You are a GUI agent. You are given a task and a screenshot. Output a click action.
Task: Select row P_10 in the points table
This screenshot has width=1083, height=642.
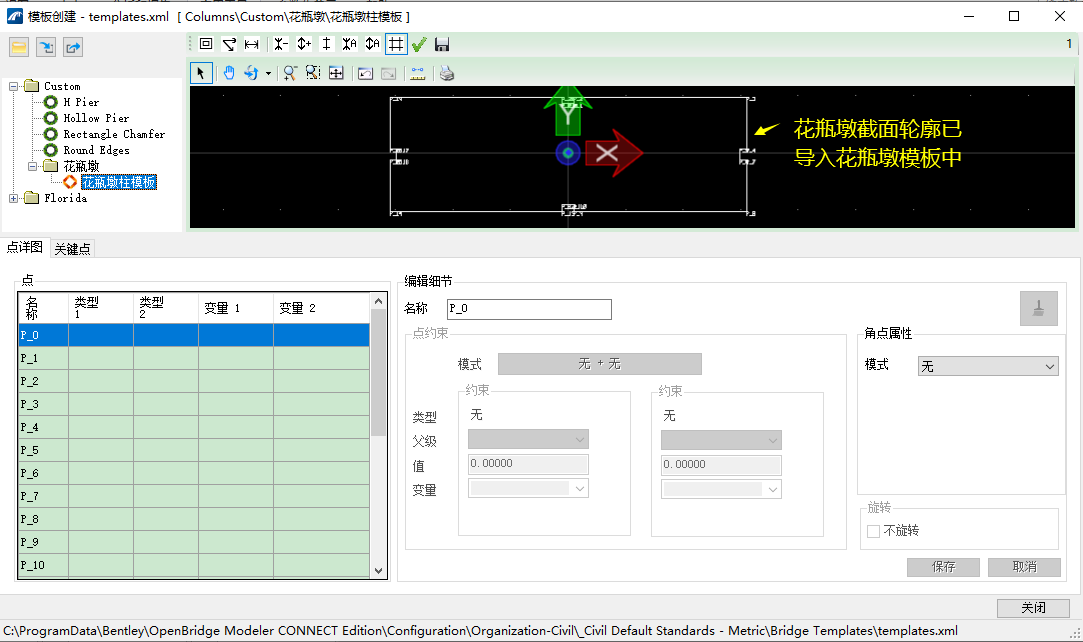194,565
